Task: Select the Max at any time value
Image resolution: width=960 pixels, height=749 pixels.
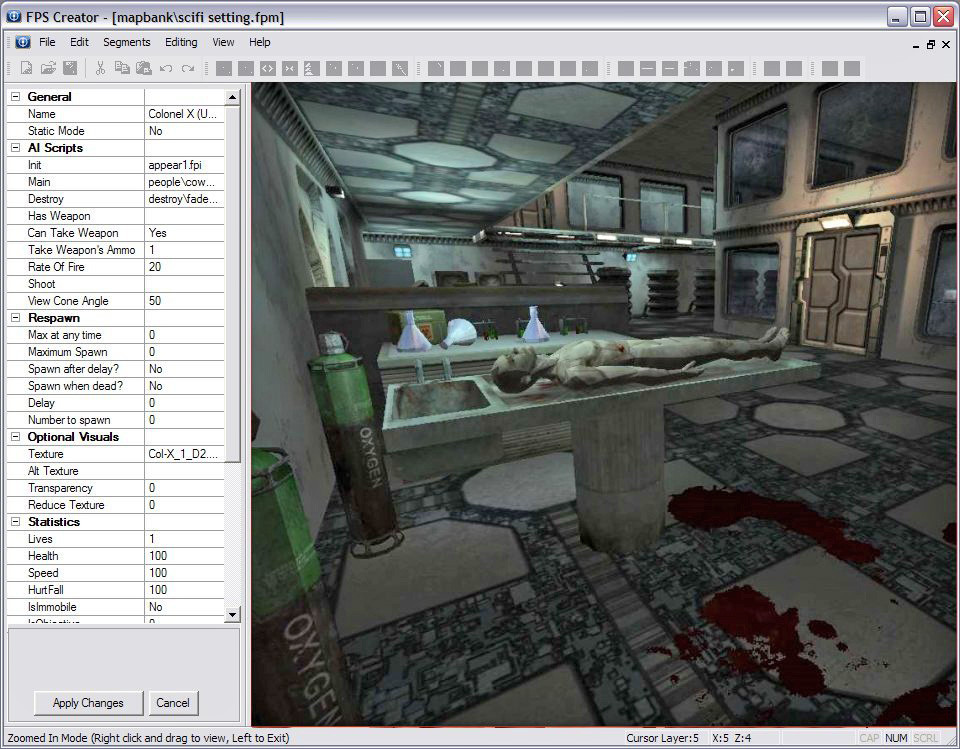Action: coord(184,335)
